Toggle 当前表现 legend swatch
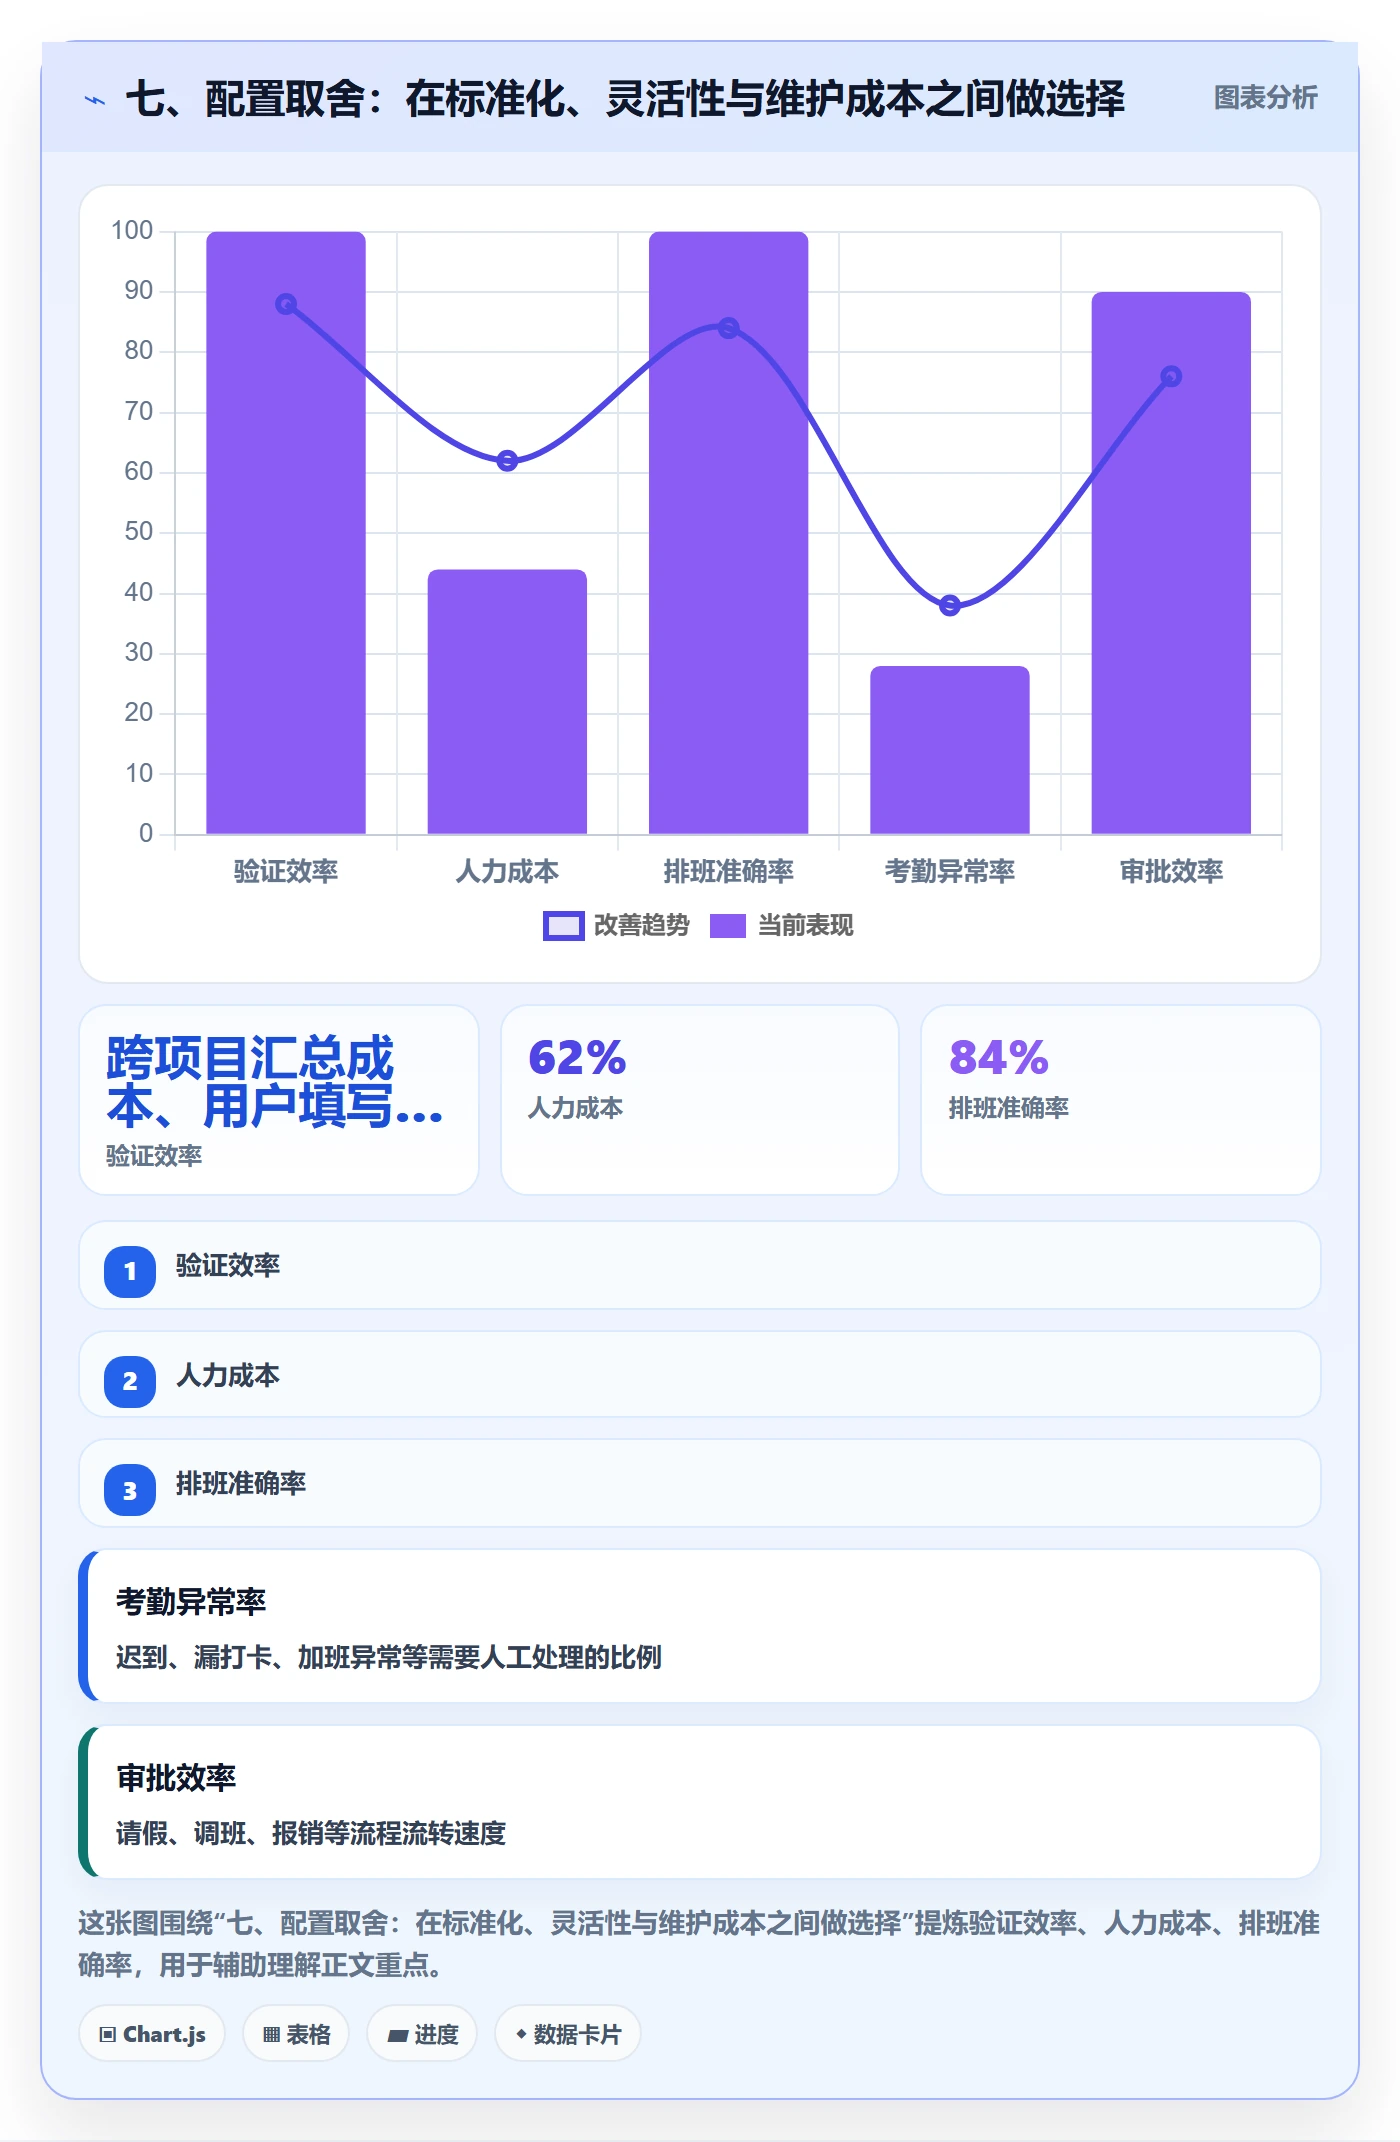 pyautogui.click(x=727, y=926)
